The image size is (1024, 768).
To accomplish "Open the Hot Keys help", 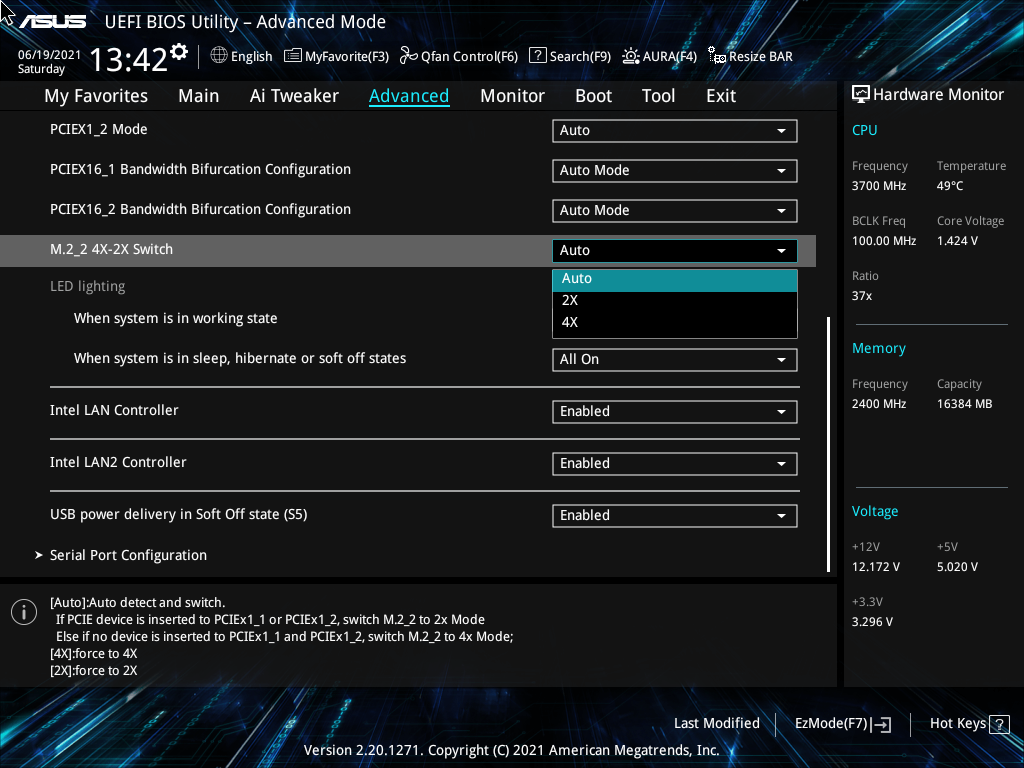I will click(x=959, y=723).
